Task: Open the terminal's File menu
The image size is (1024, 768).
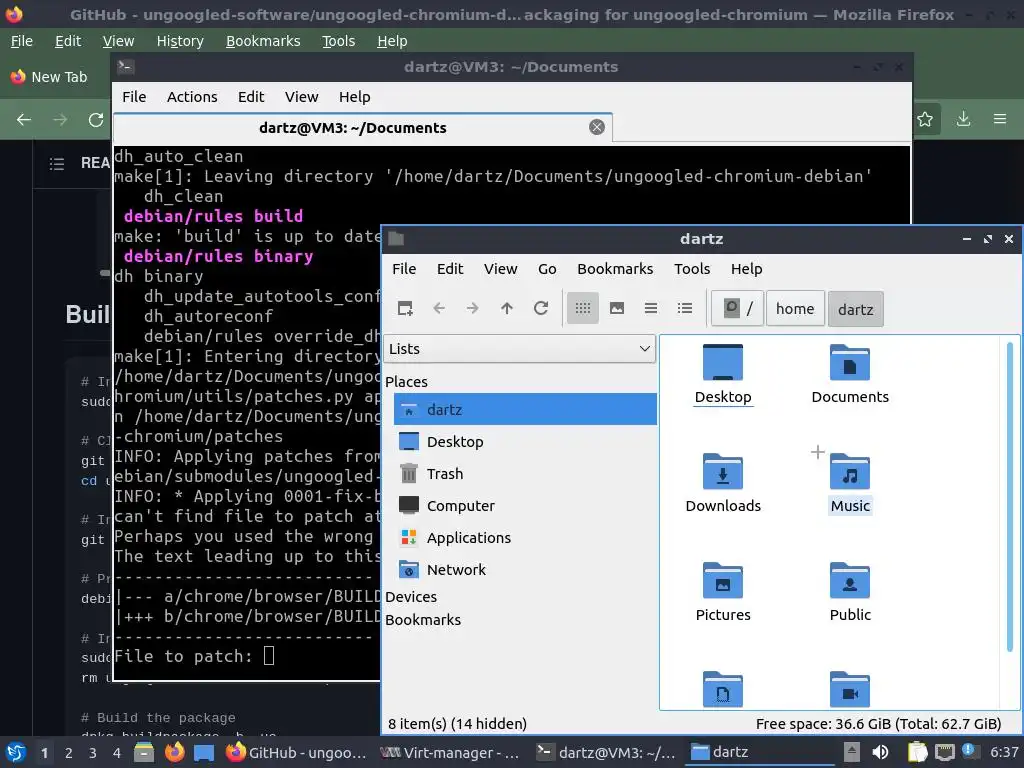Action: click(134, 97)
